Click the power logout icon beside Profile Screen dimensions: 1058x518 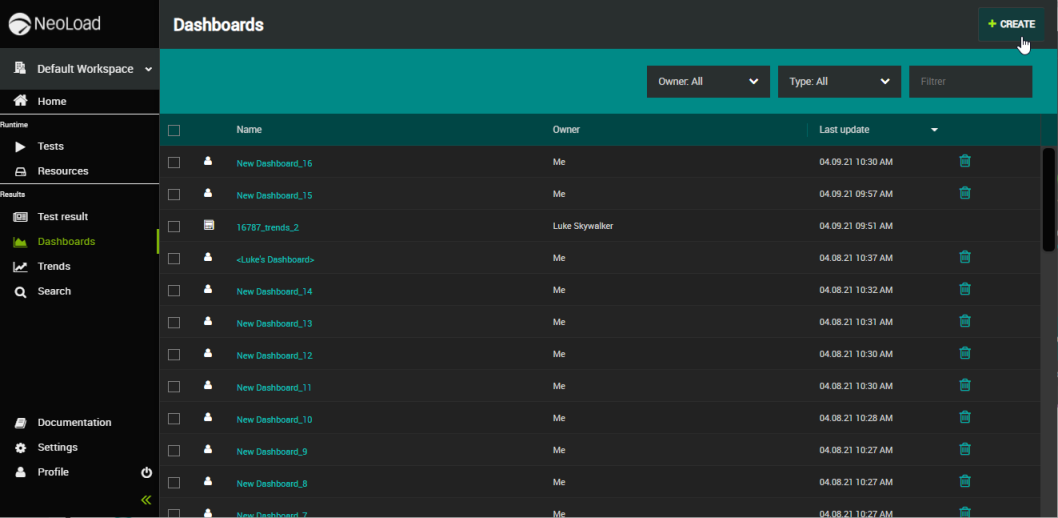[146, 472]
